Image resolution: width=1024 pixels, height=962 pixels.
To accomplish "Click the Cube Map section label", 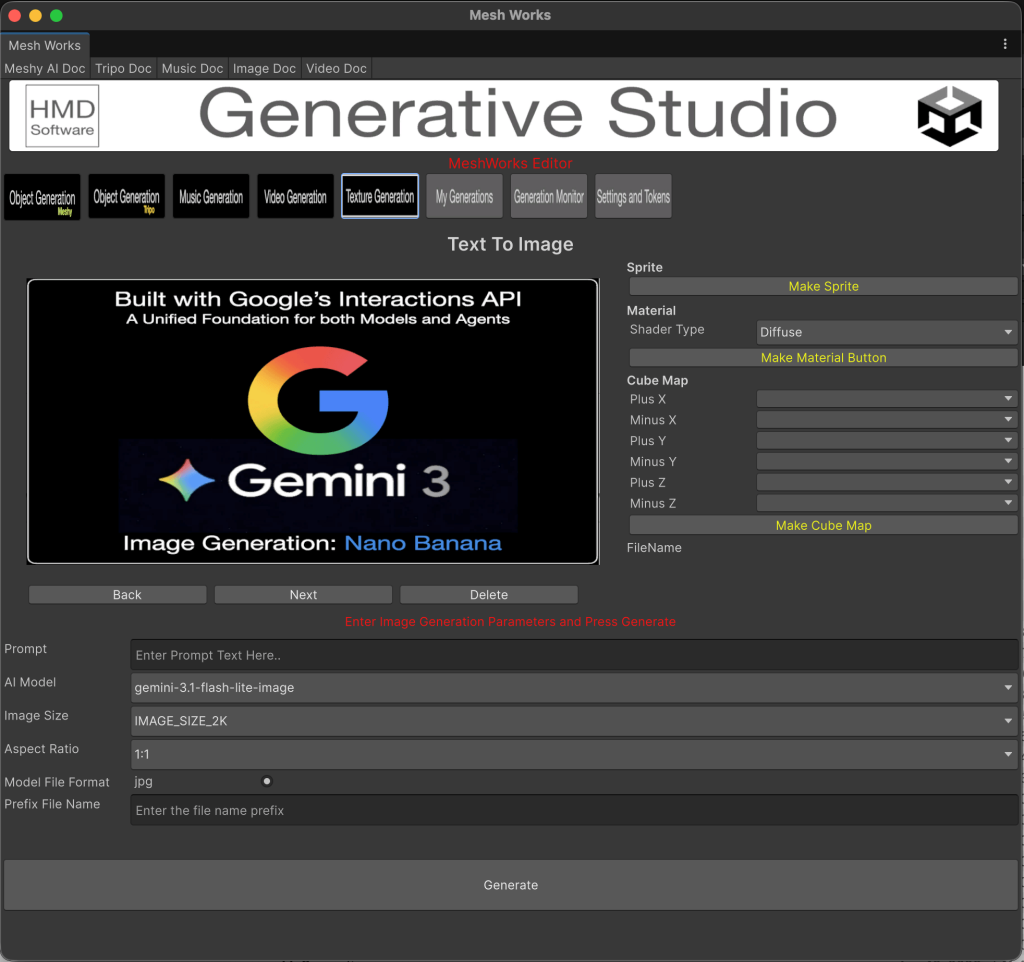I will pyautogui.click(x=657, y=380).
